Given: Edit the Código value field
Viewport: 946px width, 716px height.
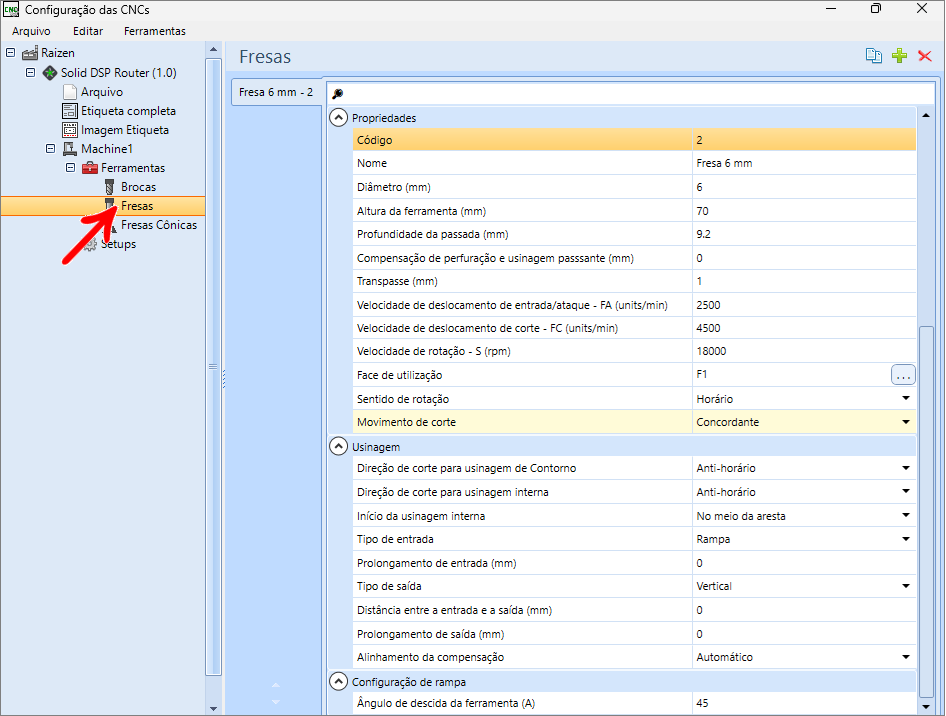Looking at the screenshot, I should [804, 140].
